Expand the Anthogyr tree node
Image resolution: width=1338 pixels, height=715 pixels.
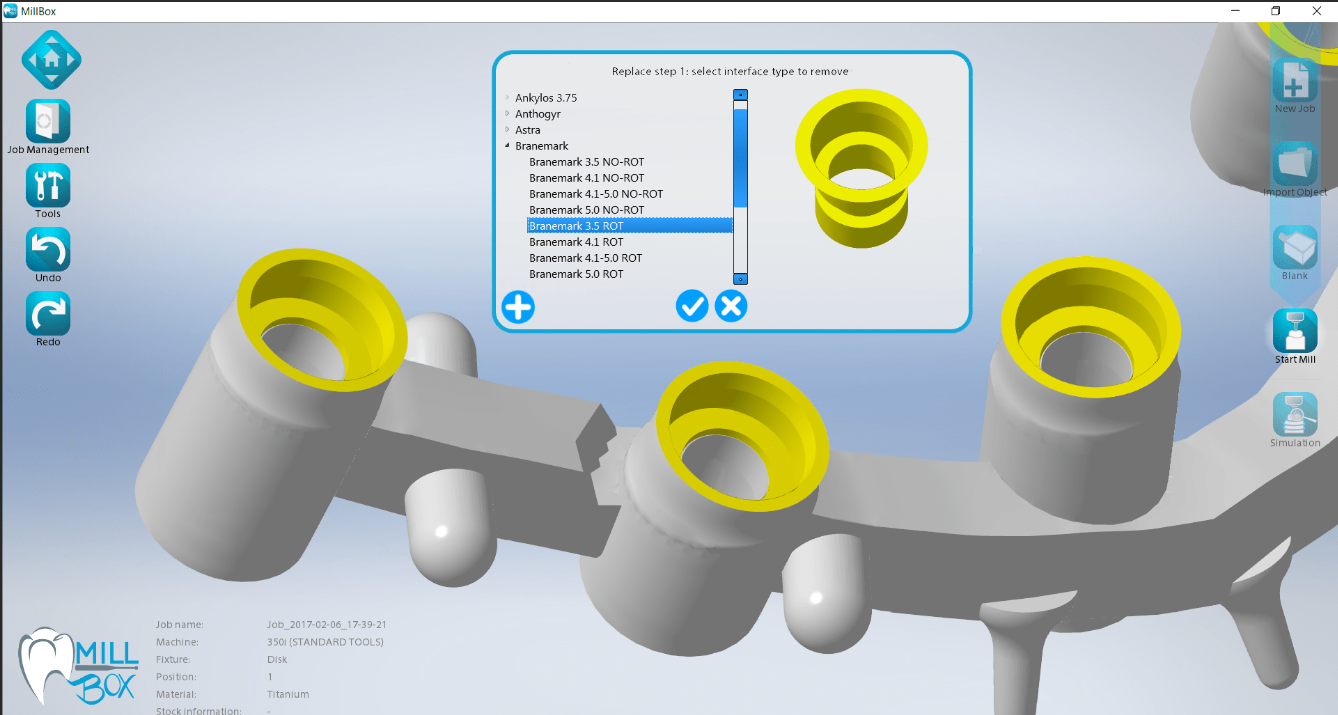(x=508, y=114)
